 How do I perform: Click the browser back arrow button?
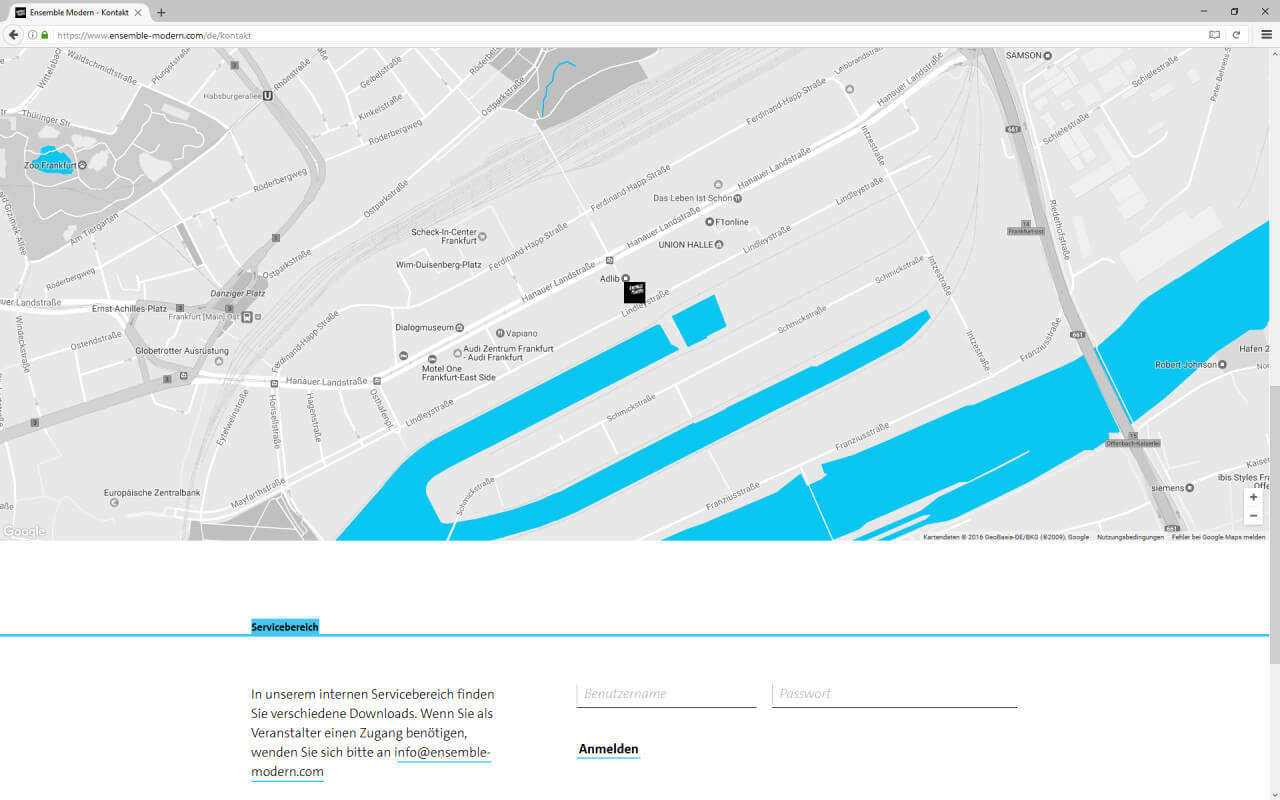click(14, 35)
